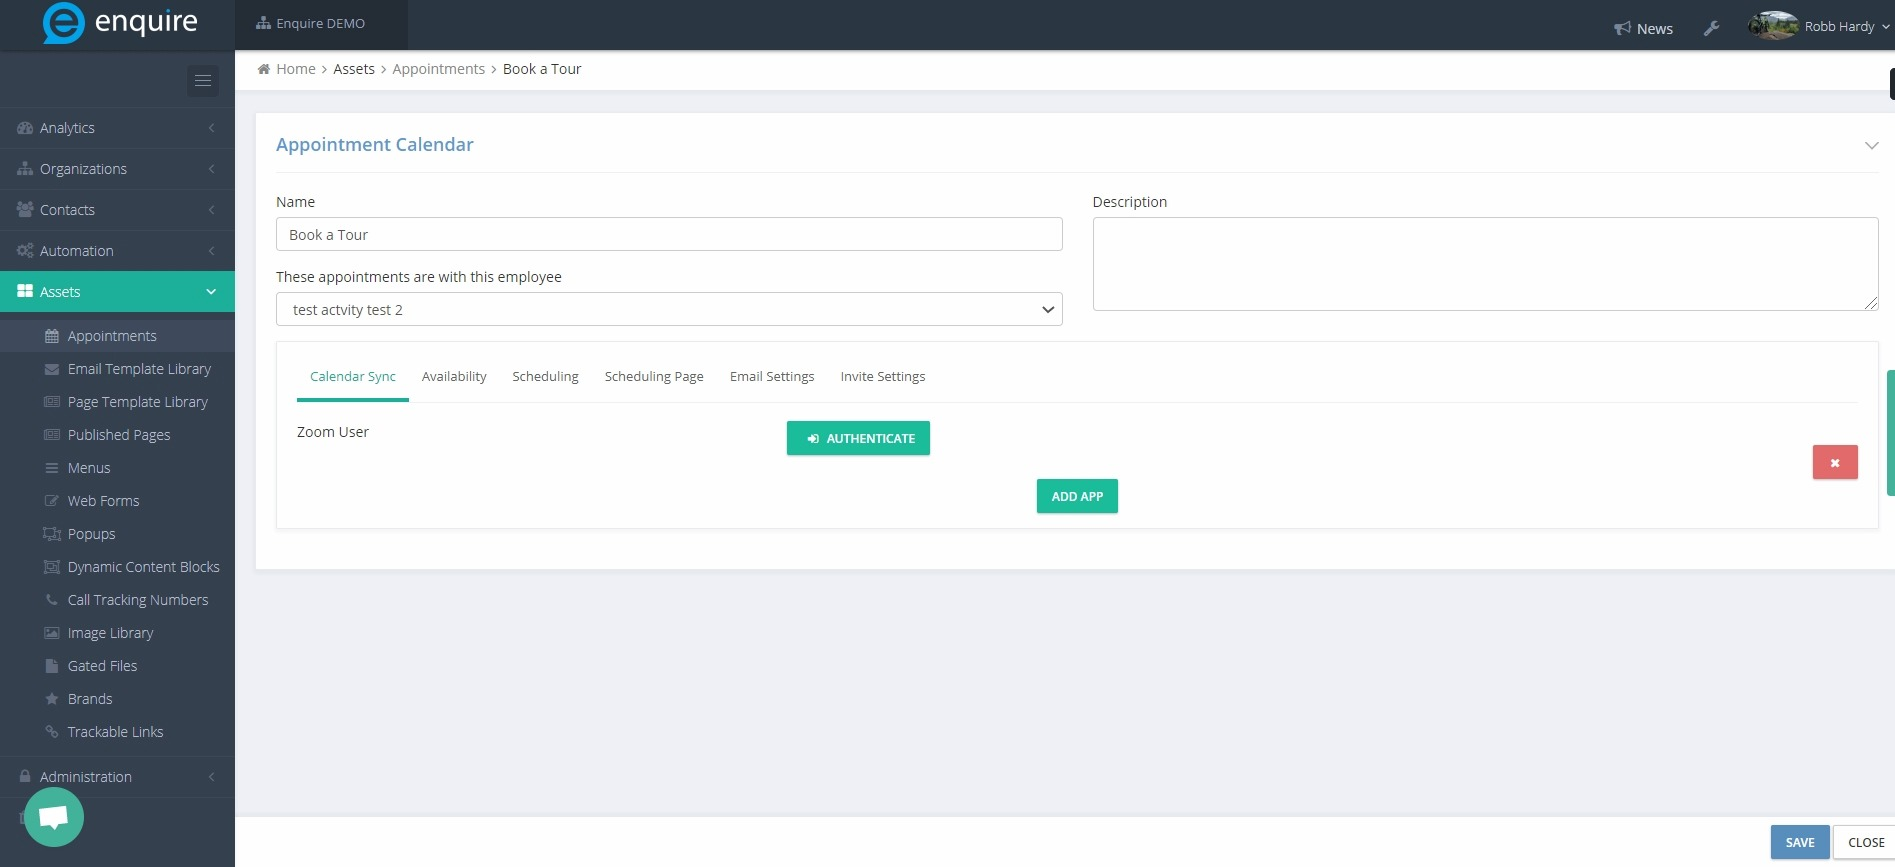Click the Description text area
The width and height of the screenshot is (1895, 867).
tap(1485, 264)
